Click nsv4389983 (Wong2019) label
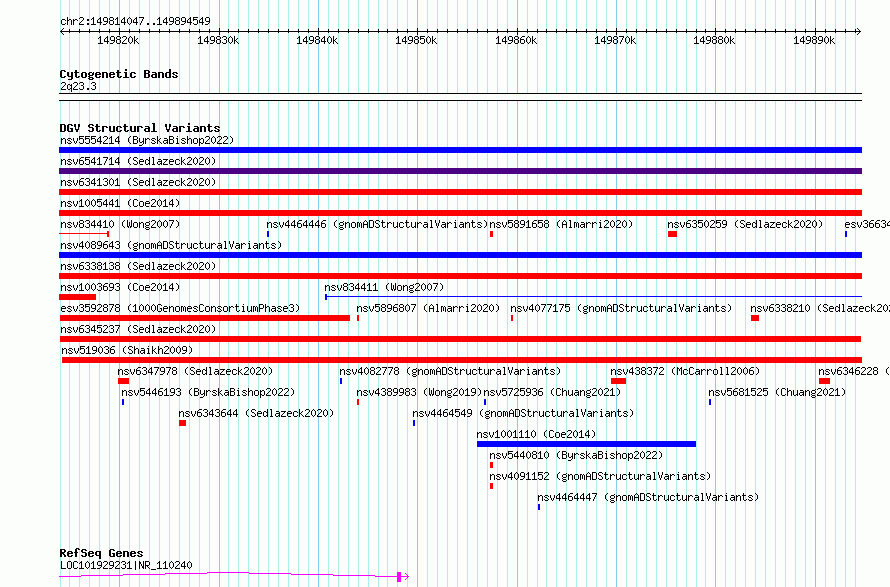Image resolution: width=890 pixels, height=587 pixels. coord(419,392)
